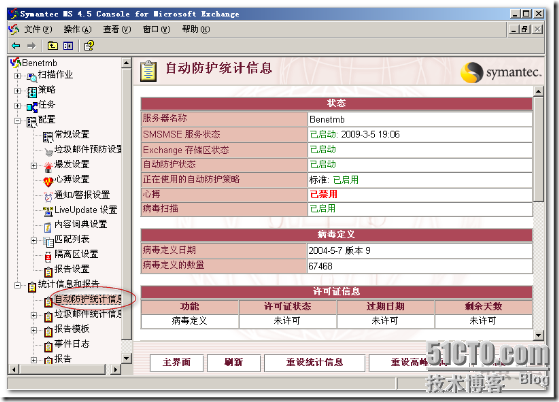Click the 任务 tasks icon
This screenshot has width=559, height=402.
click(x=32, y=107)
